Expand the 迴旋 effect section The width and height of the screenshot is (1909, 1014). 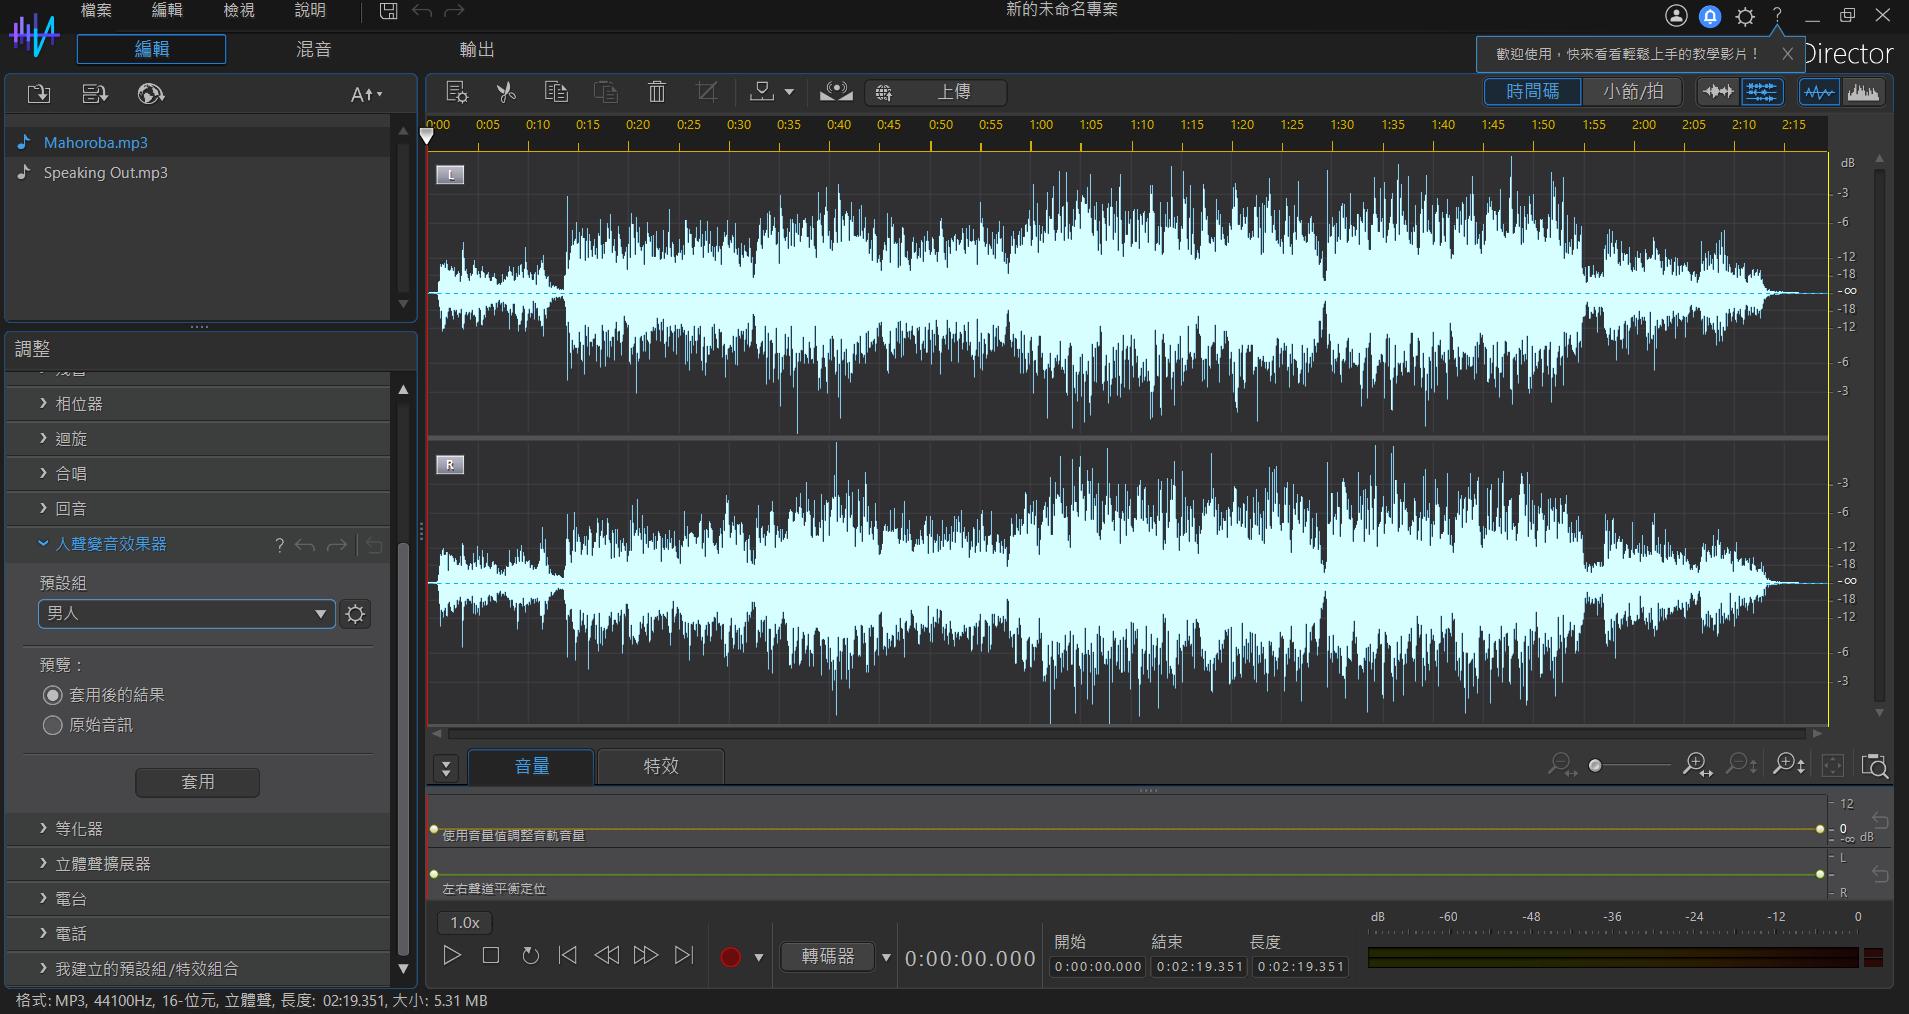point(70,438)
